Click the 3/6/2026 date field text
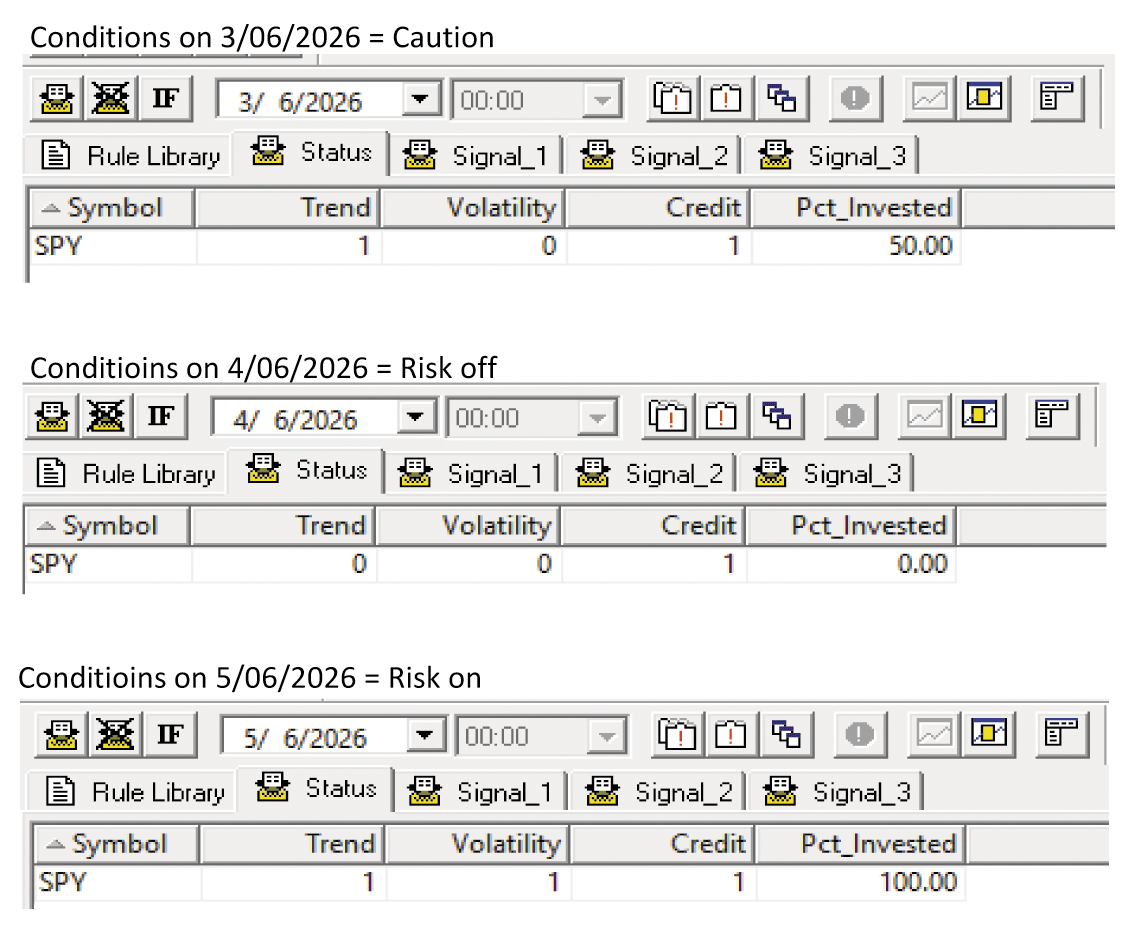This screenshot has height=927, width=1139. pos(300,102)
